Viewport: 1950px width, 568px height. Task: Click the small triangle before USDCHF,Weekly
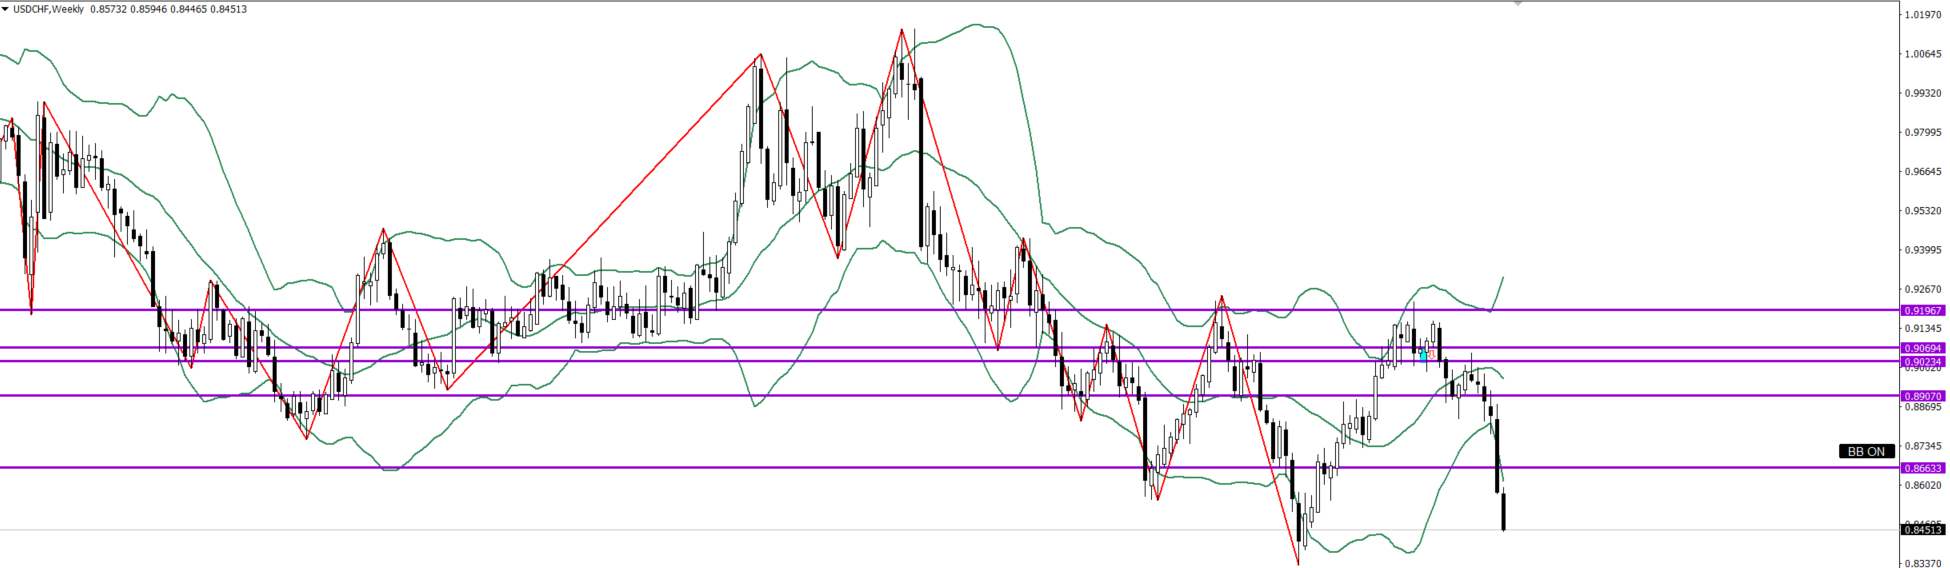click(x=5, y=9)
